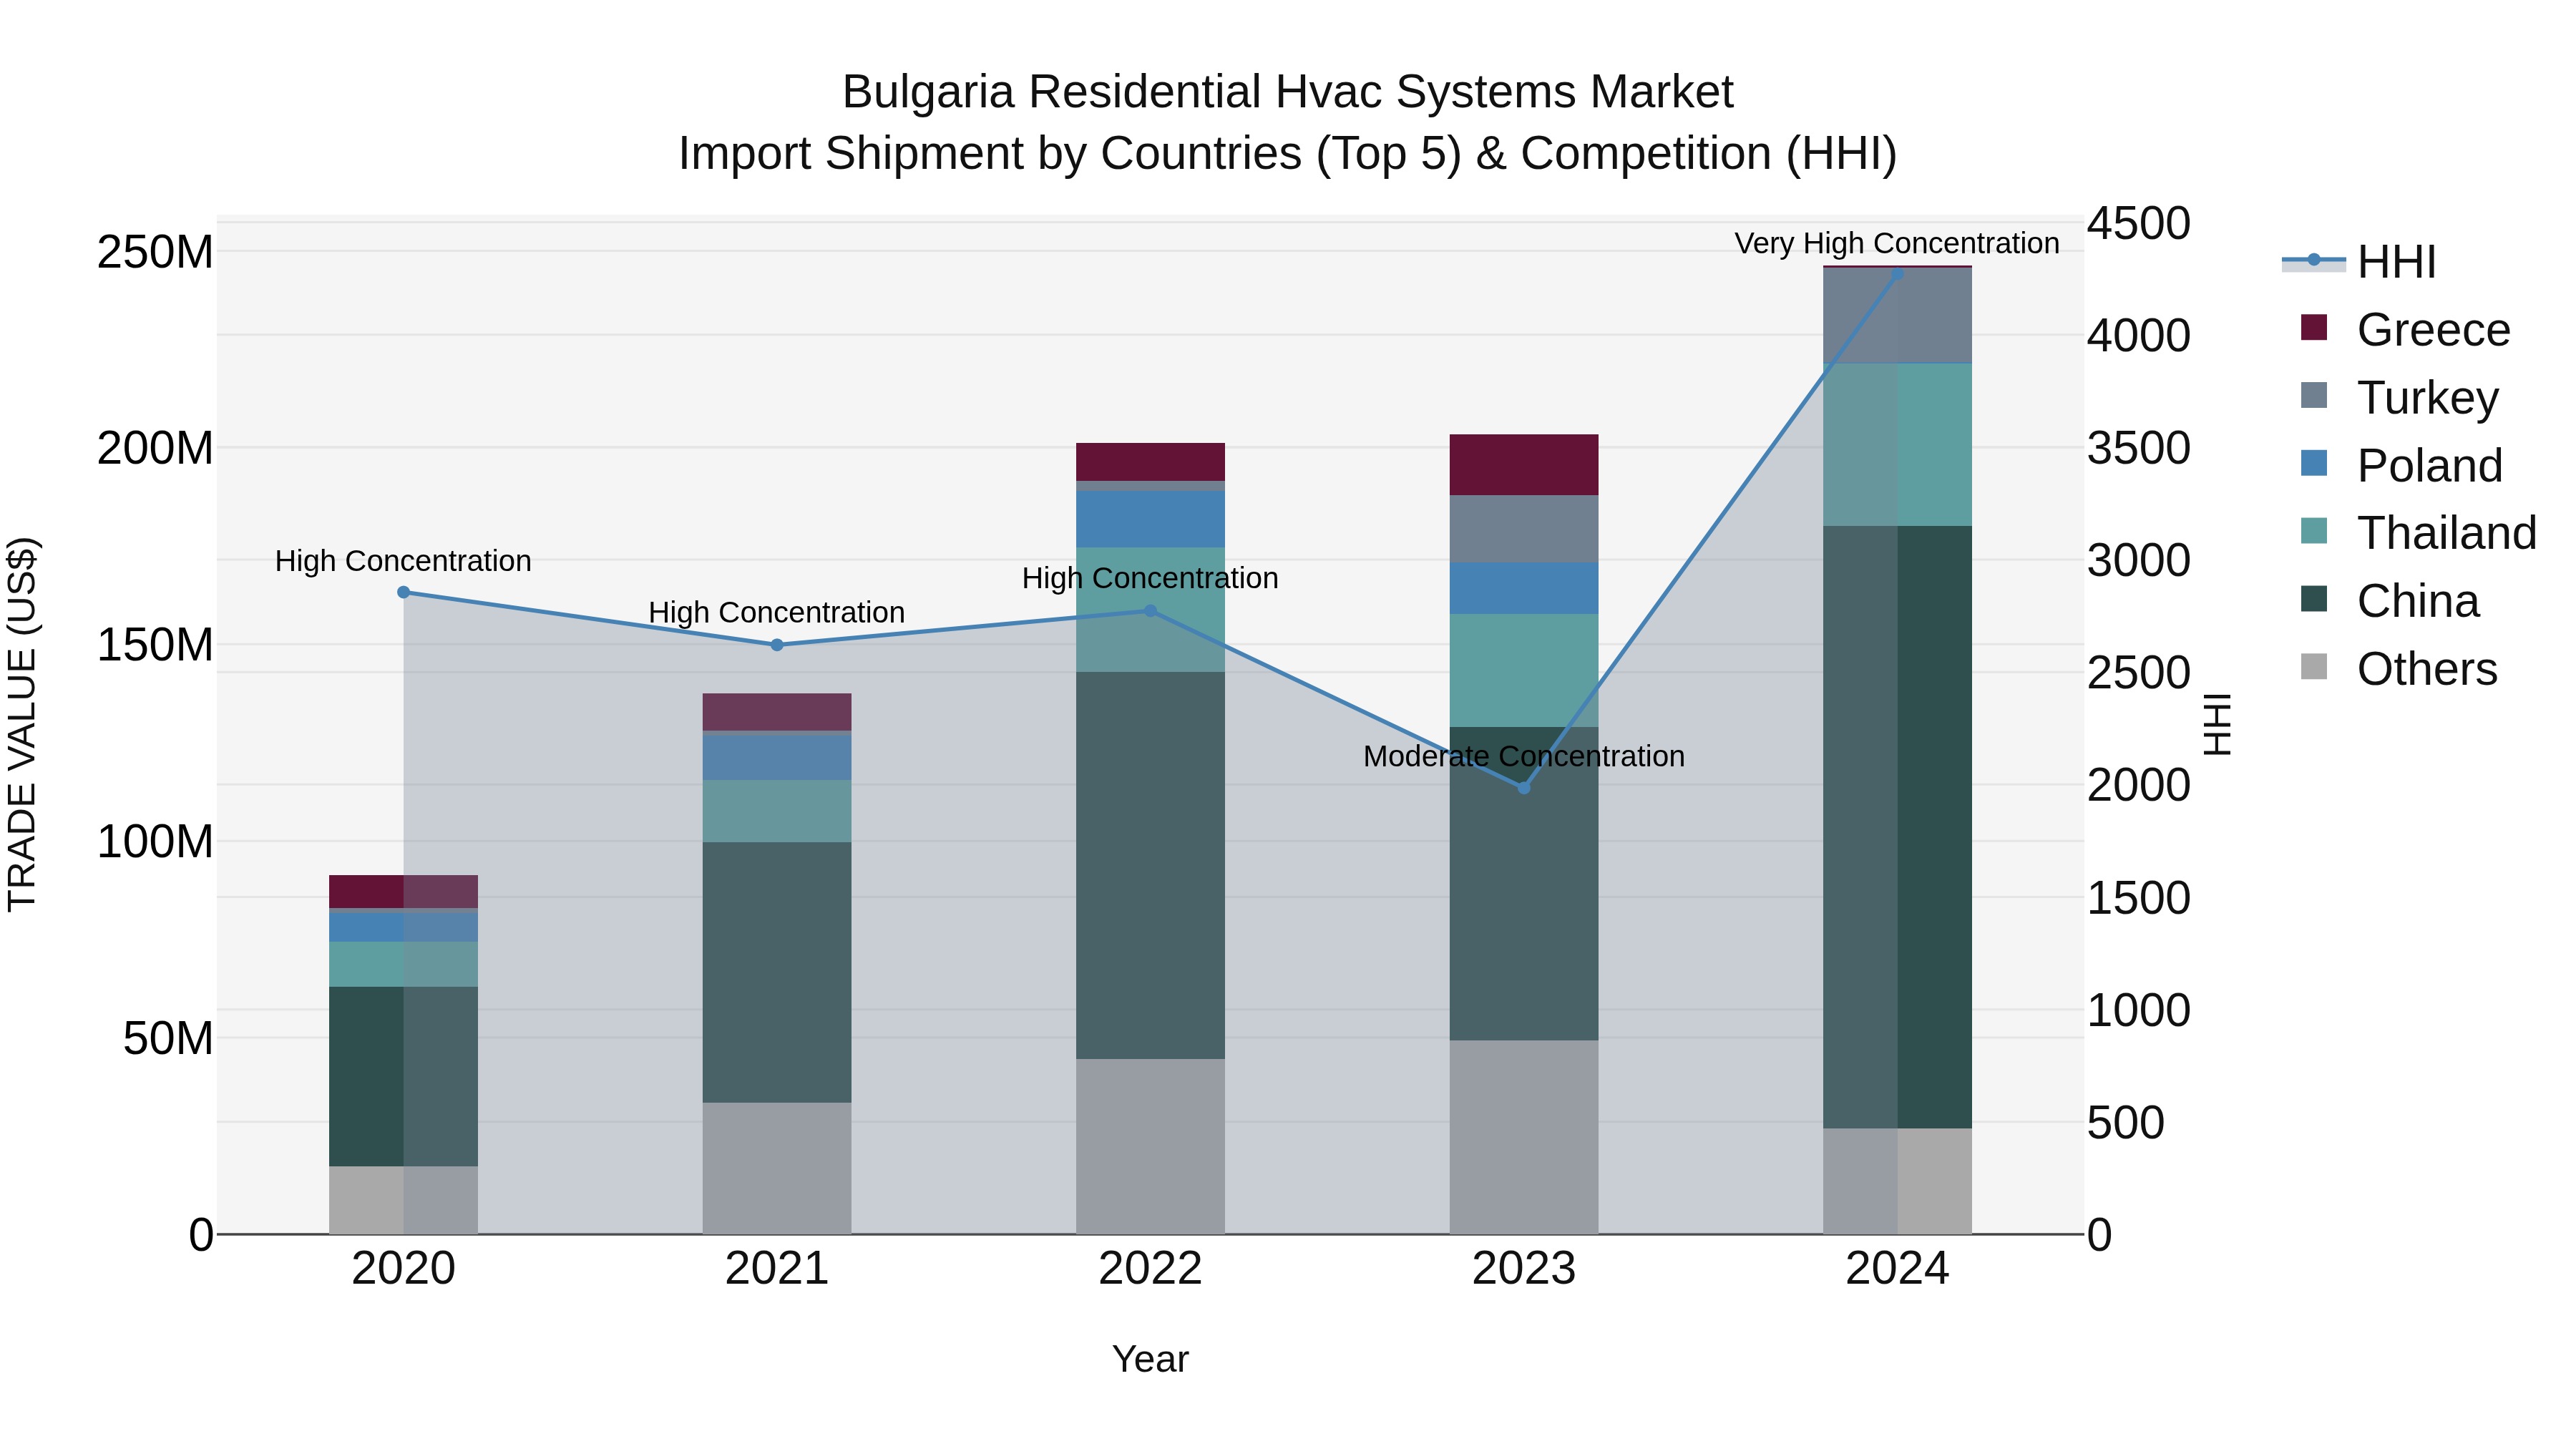
Task: Click the chart title 'Bulgaria Residential Hvac Systems Market'
Action: (1288, 92)
